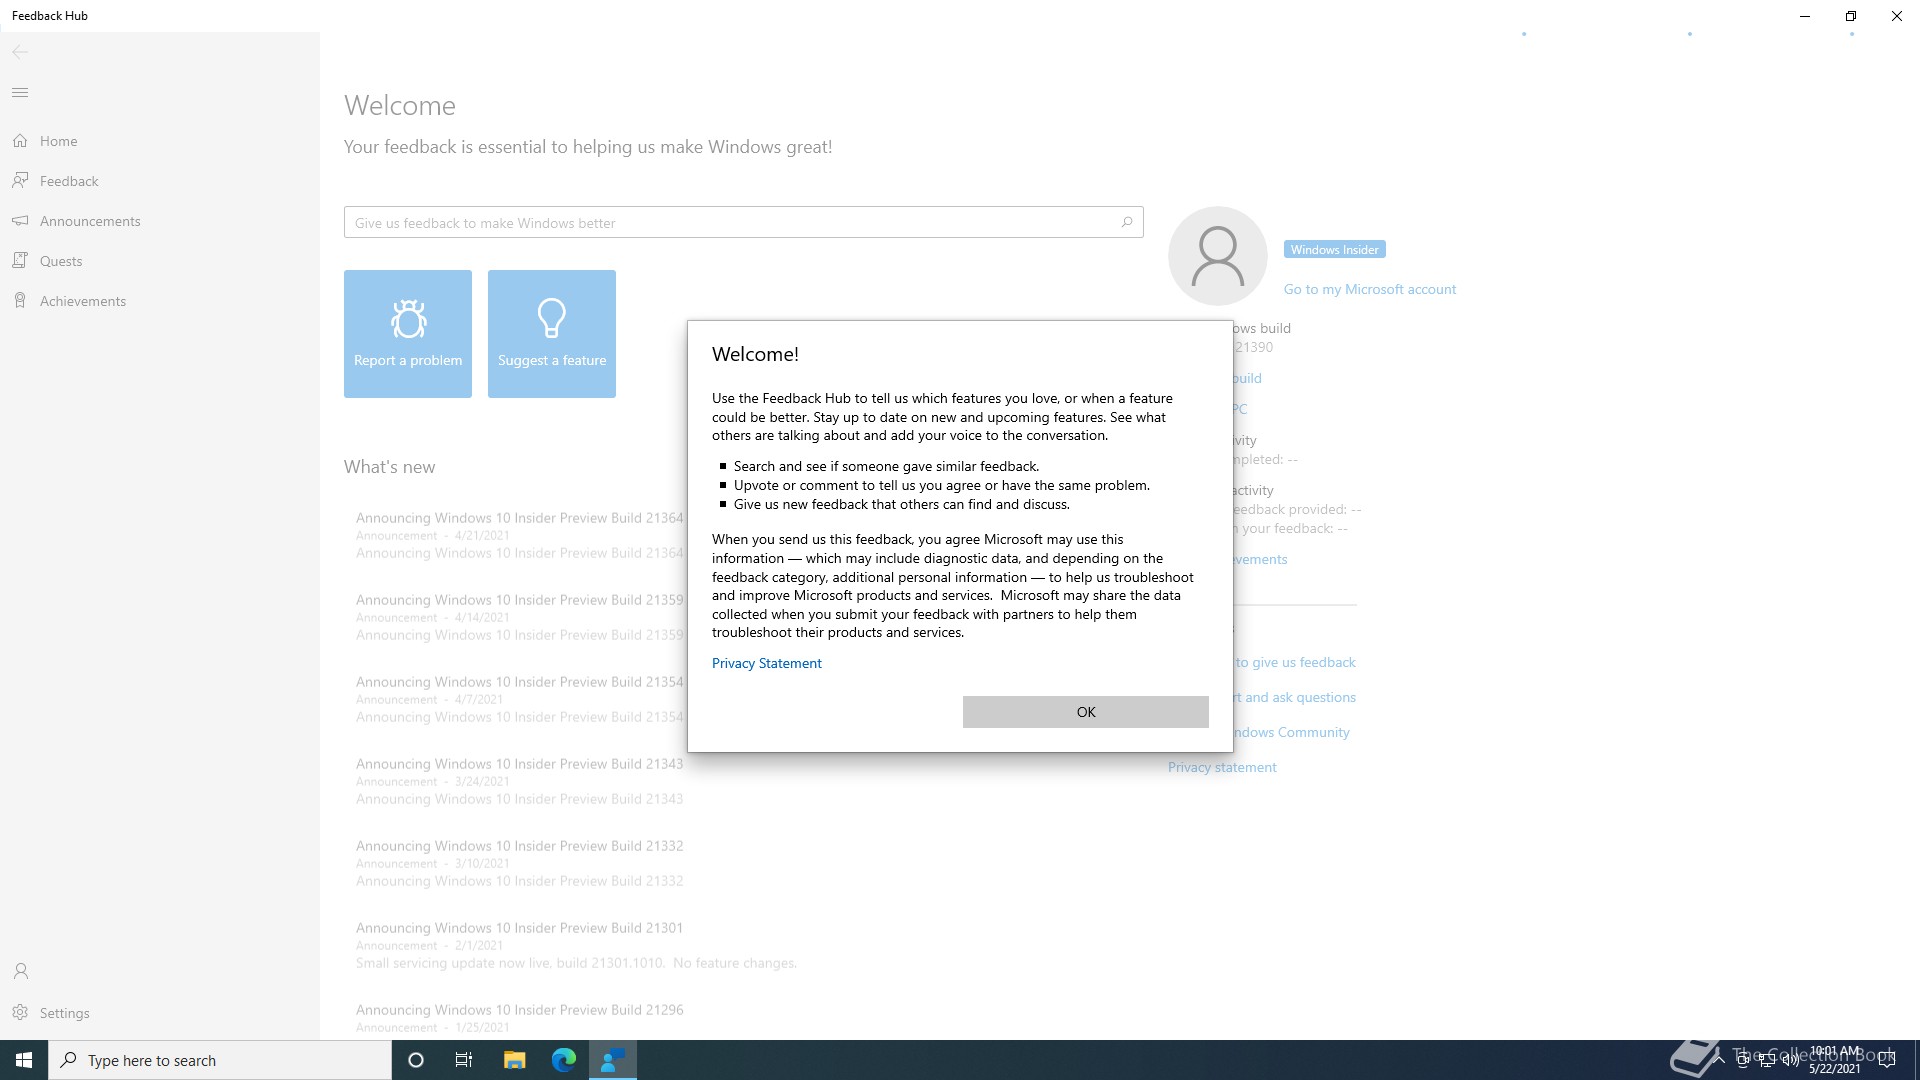Open announcement for Build 21343
Screen dimensions: 1920x1080
click(x=519, y=781)
